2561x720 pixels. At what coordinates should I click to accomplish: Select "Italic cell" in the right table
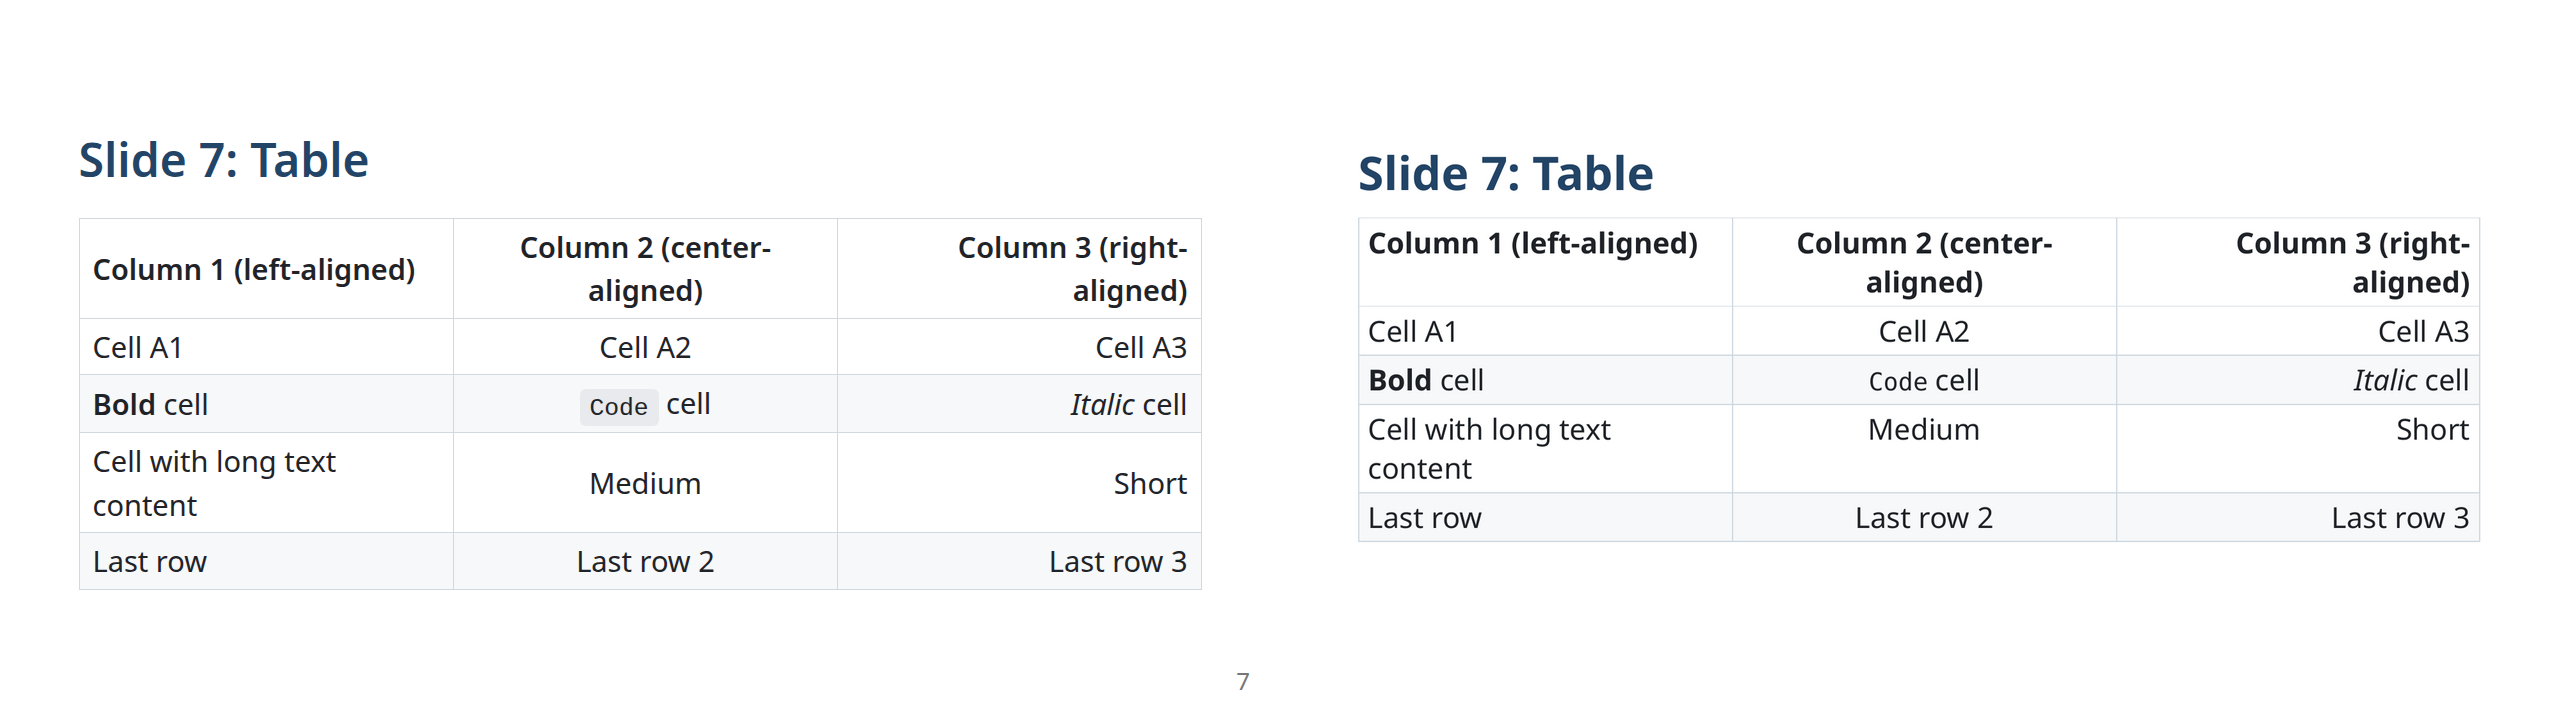point(2410,381)
